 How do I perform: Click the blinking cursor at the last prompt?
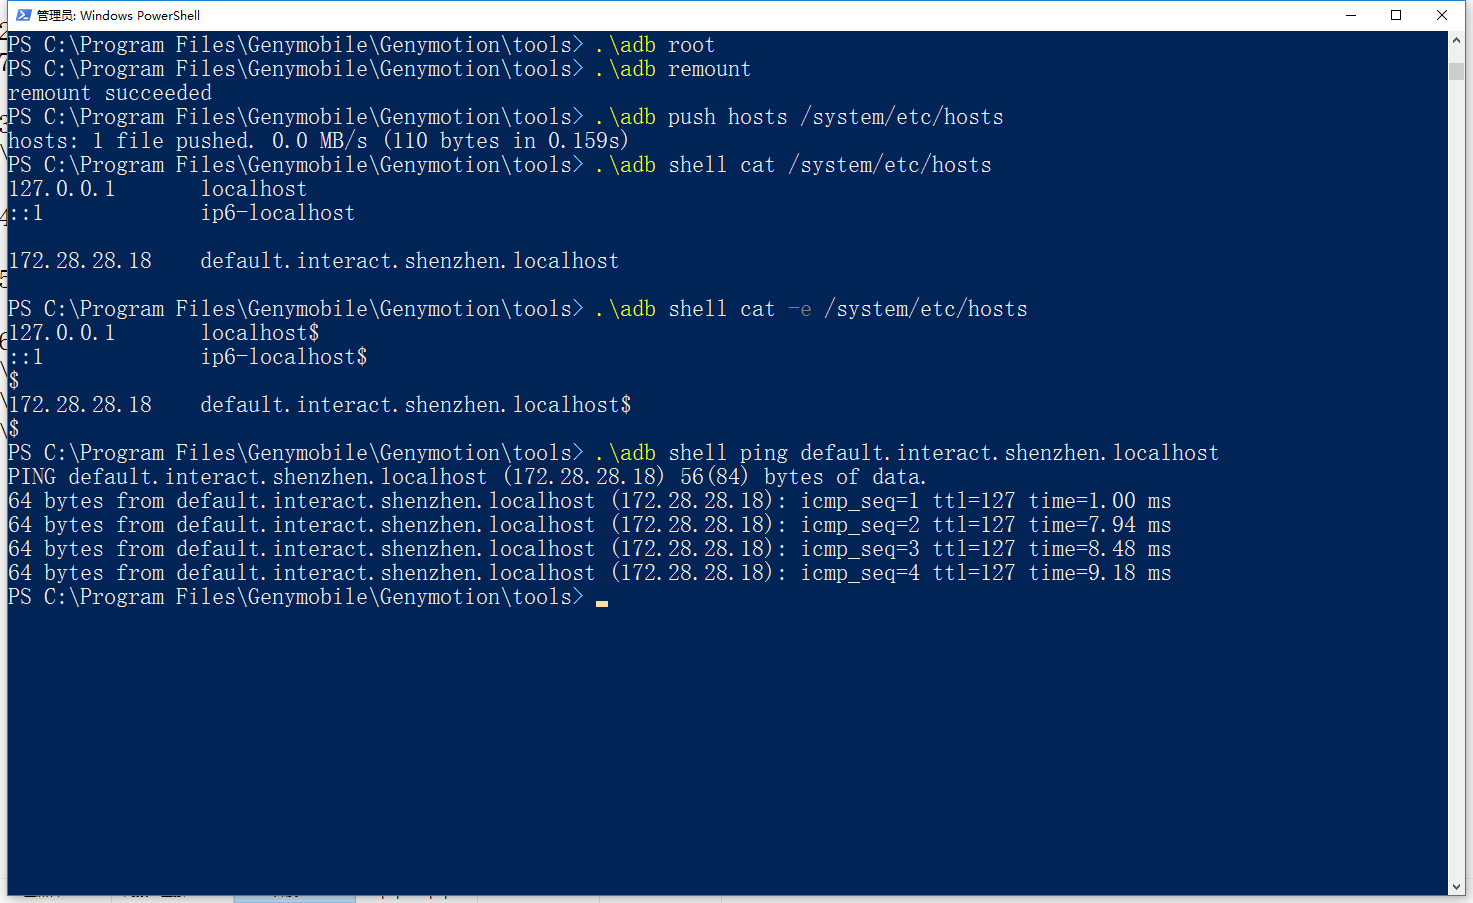pos(601,601)
